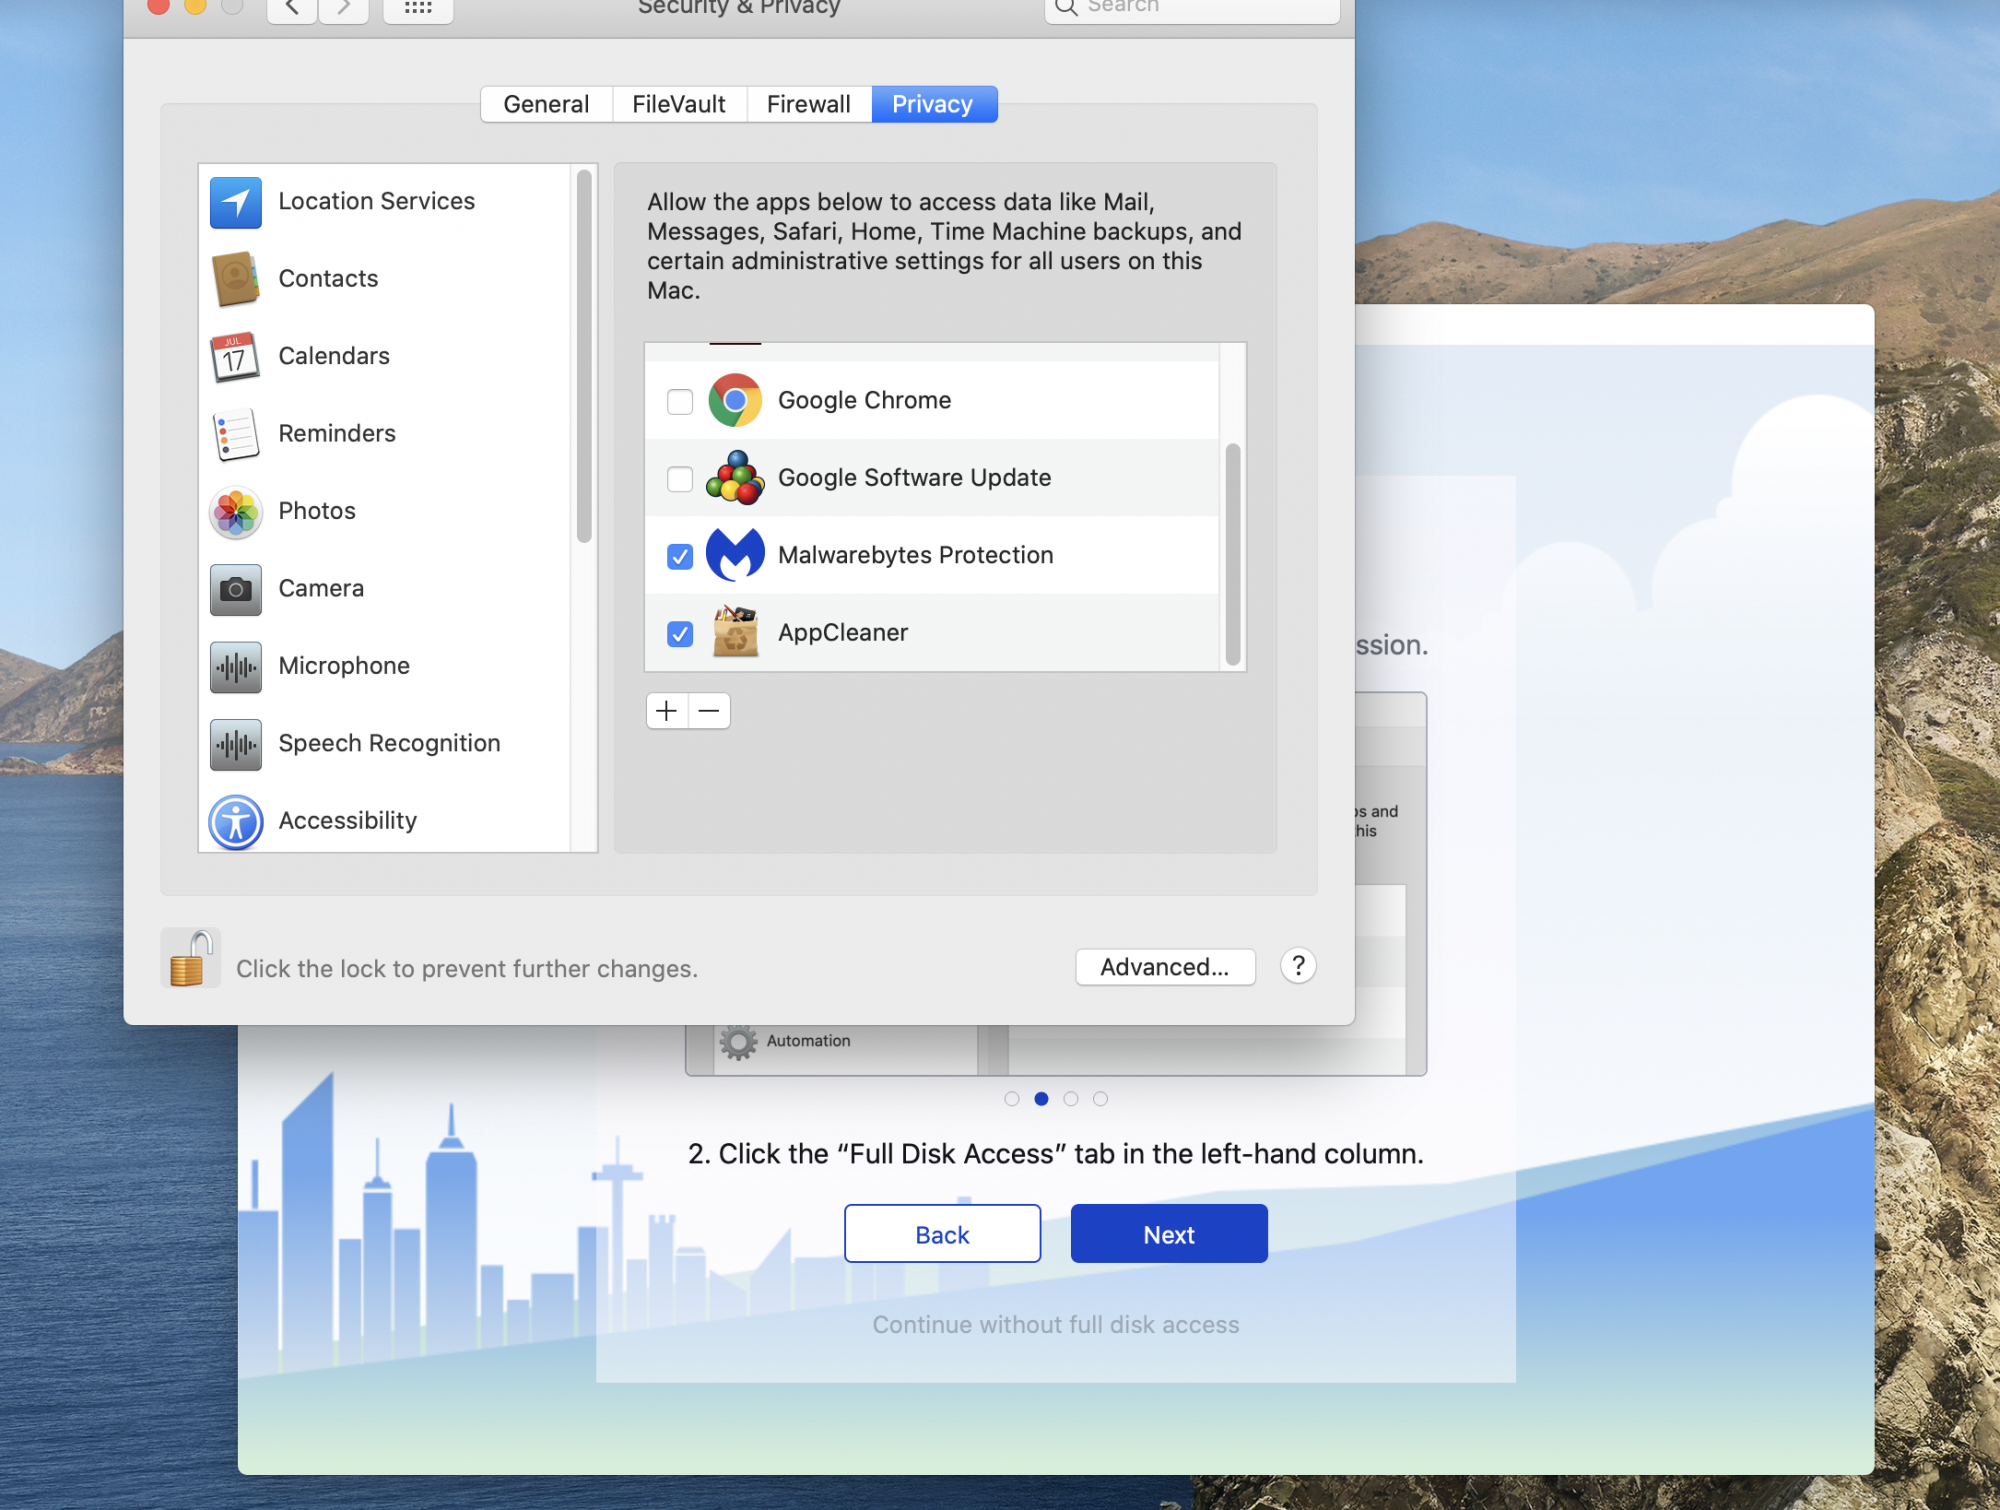2000x1510 pixels.
Task: Click the app list scrollbar
Action: point(1233,555)
